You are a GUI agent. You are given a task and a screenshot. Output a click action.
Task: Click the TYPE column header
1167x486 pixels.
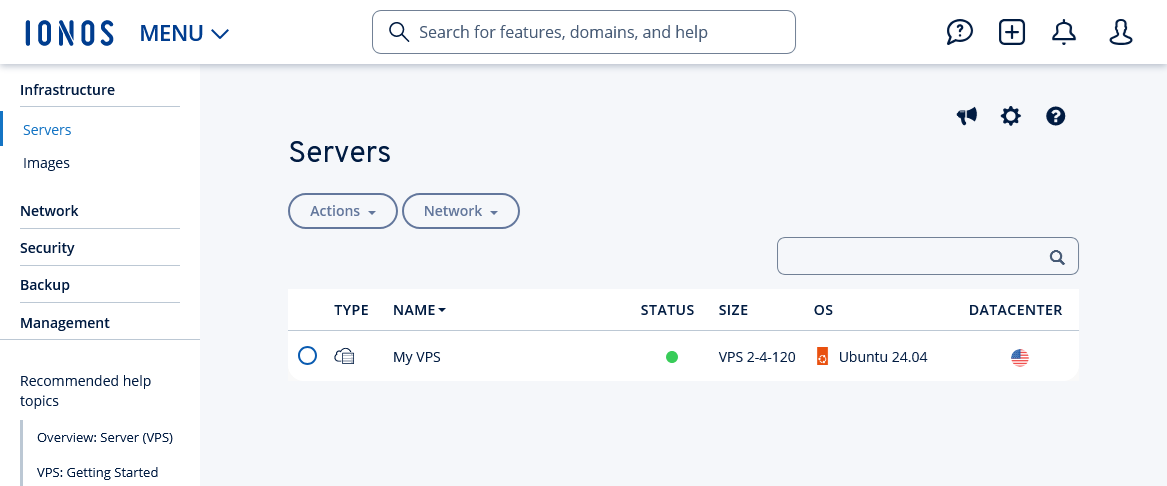pos(351,310)
